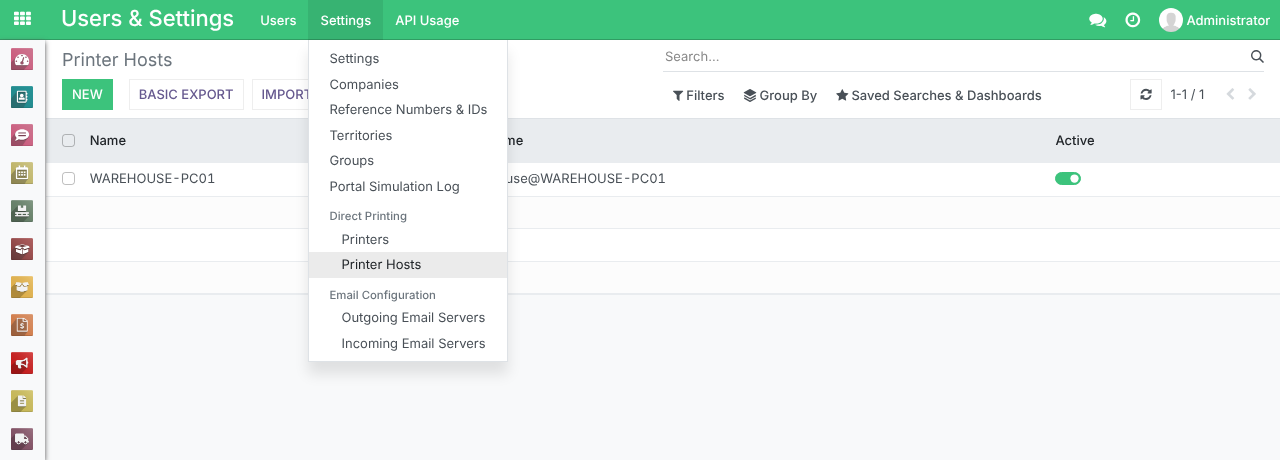Open the apps grid launcher

(22, 20)
